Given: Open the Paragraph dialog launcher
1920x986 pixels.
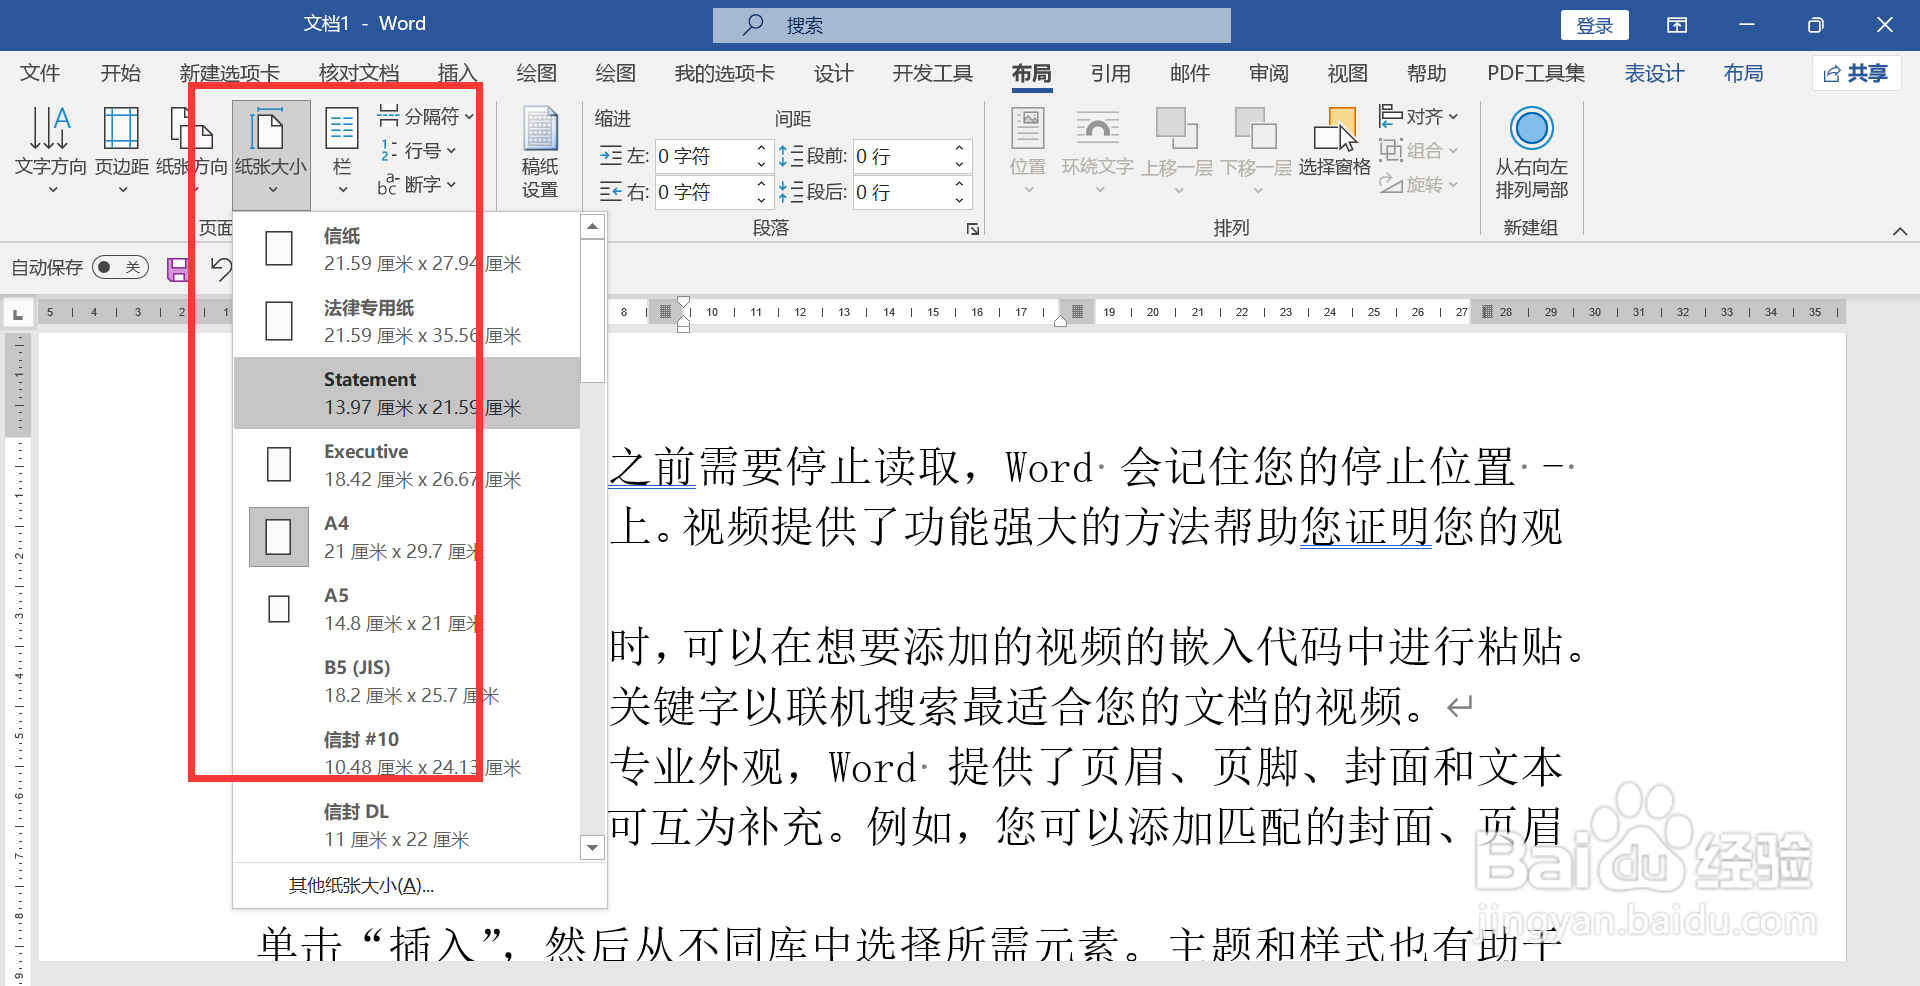Looking at the screenshot, I should pos(973,229).
